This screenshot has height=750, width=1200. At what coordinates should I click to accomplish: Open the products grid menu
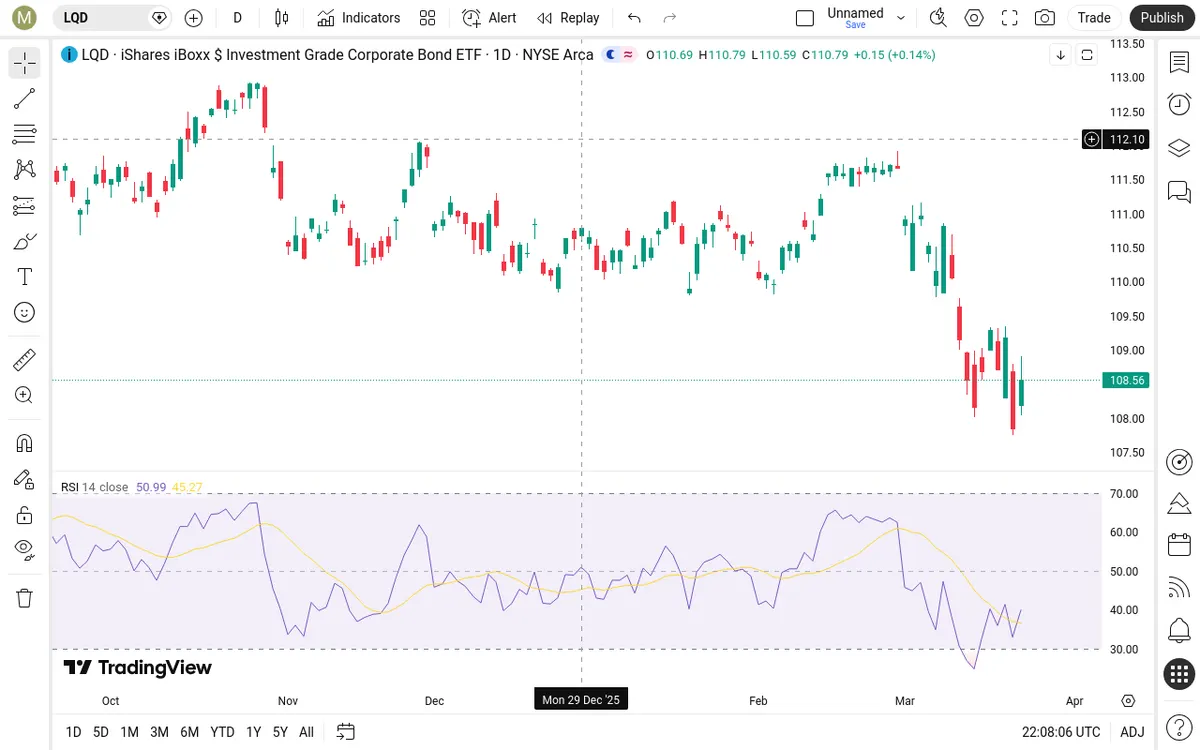1179,674
